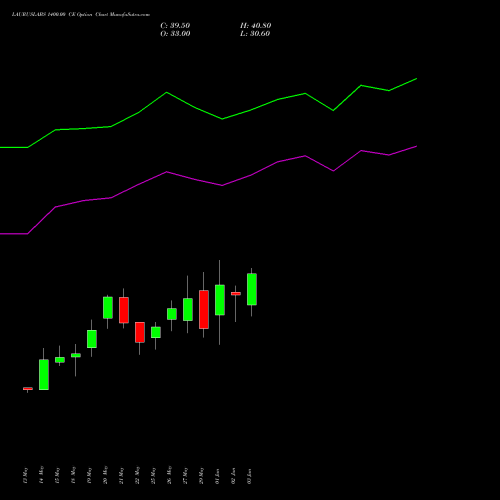500x500 pixels.
Task: Click the tall green candle for 14 May
Action: 44,374
